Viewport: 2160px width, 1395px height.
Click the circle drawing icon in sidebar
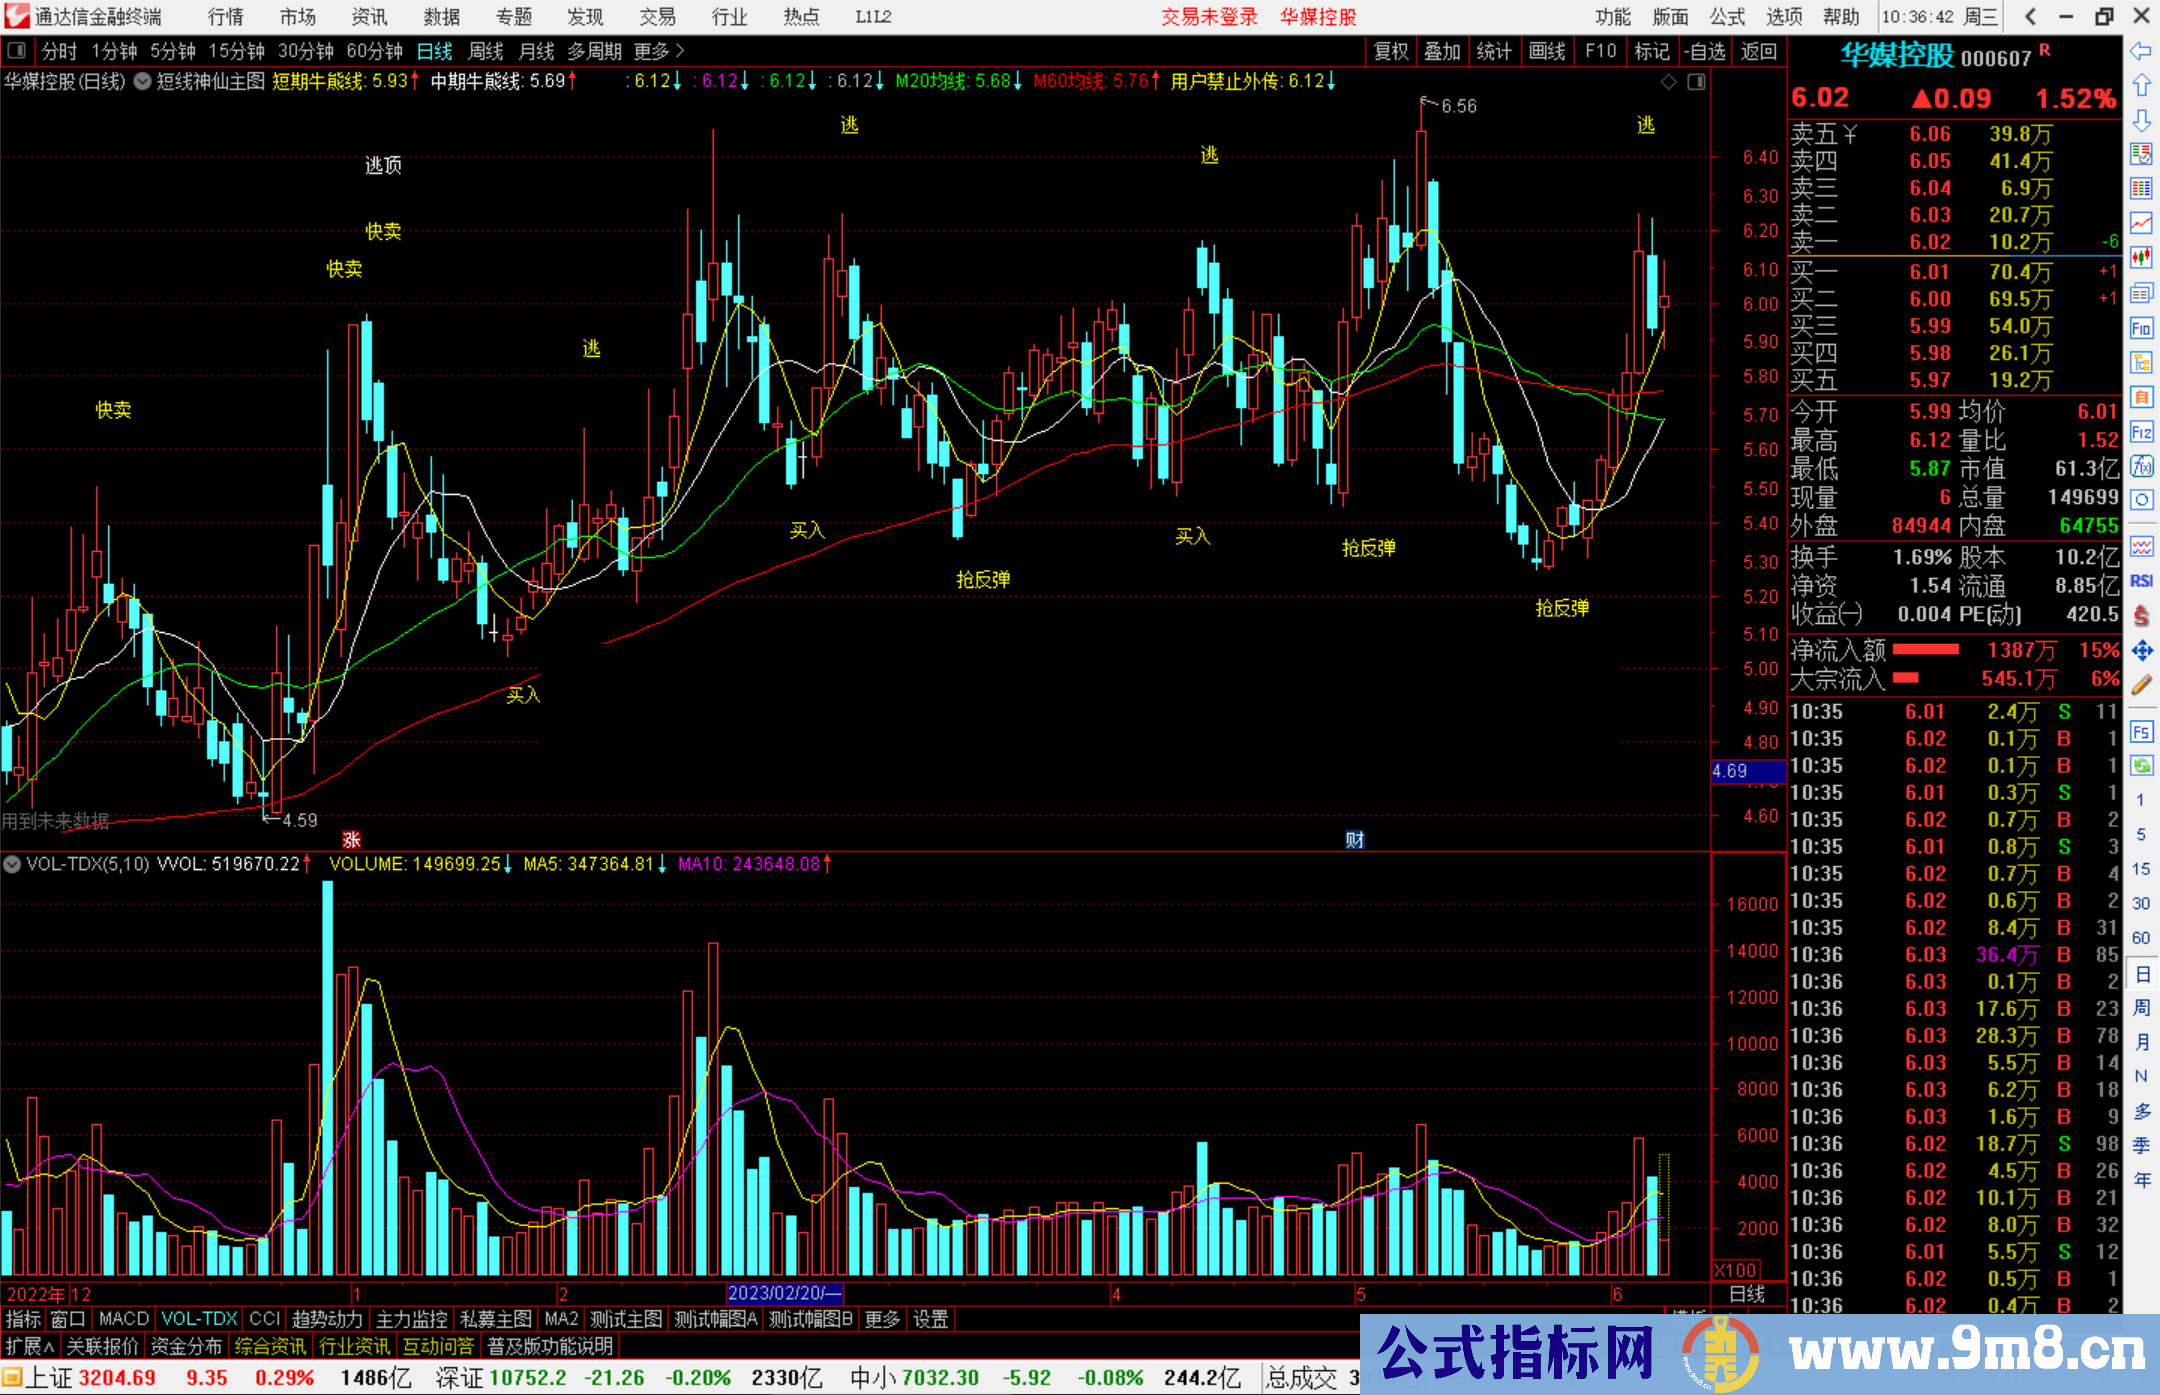[2141, 500]
